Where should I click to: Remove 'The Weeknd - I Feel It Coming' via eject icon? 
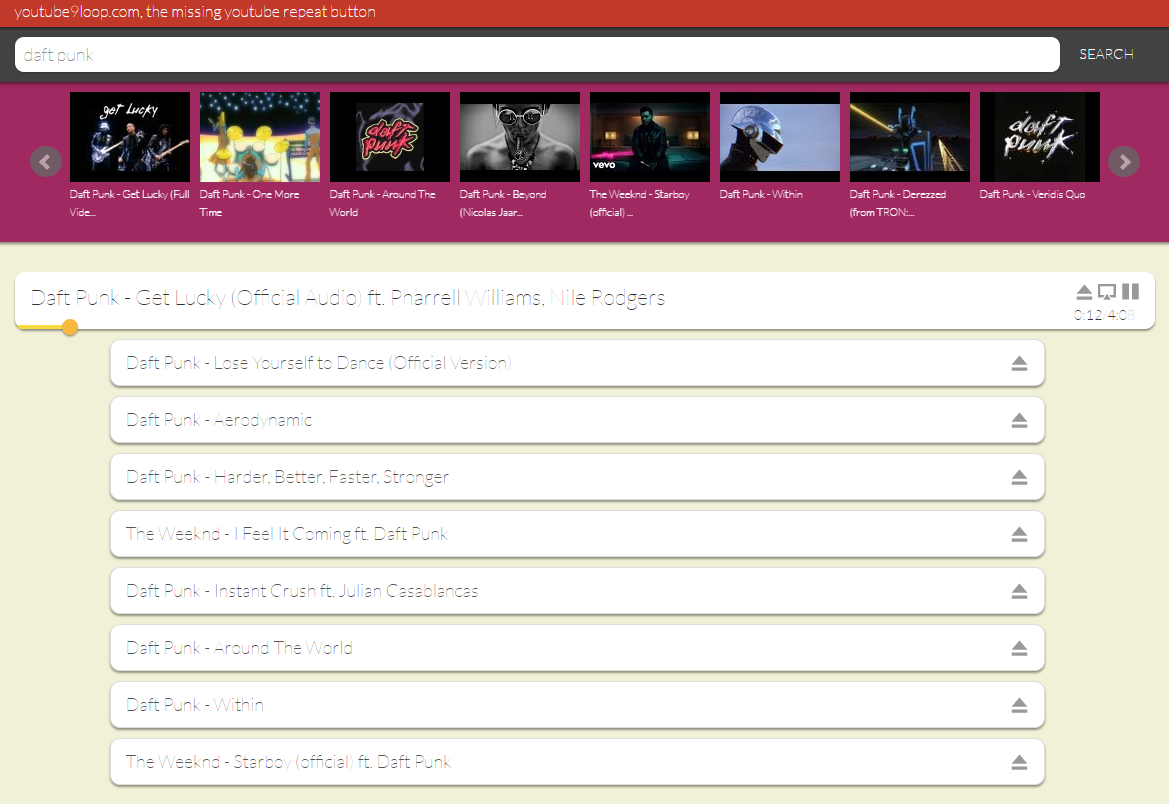point(1020,534)
